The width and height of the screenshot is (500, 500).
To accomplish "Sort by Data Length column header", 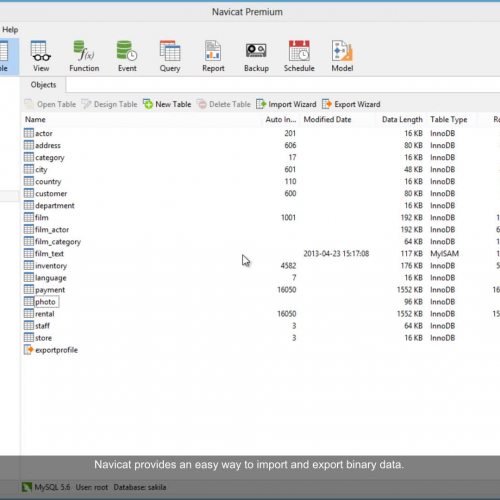I will (x=402, y=119).
